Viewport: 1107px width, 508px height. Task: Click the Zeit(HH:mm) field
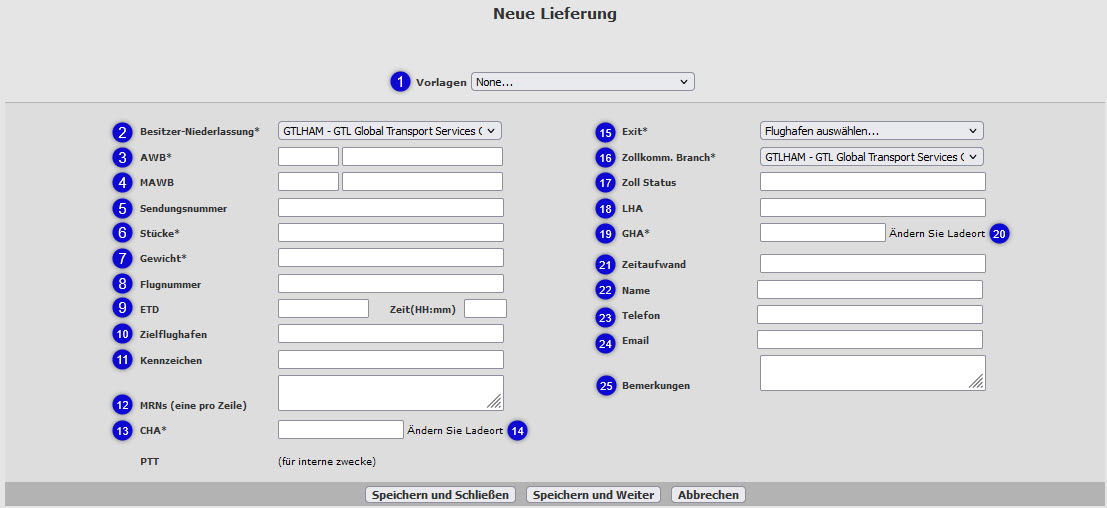(x=486, y=308)
